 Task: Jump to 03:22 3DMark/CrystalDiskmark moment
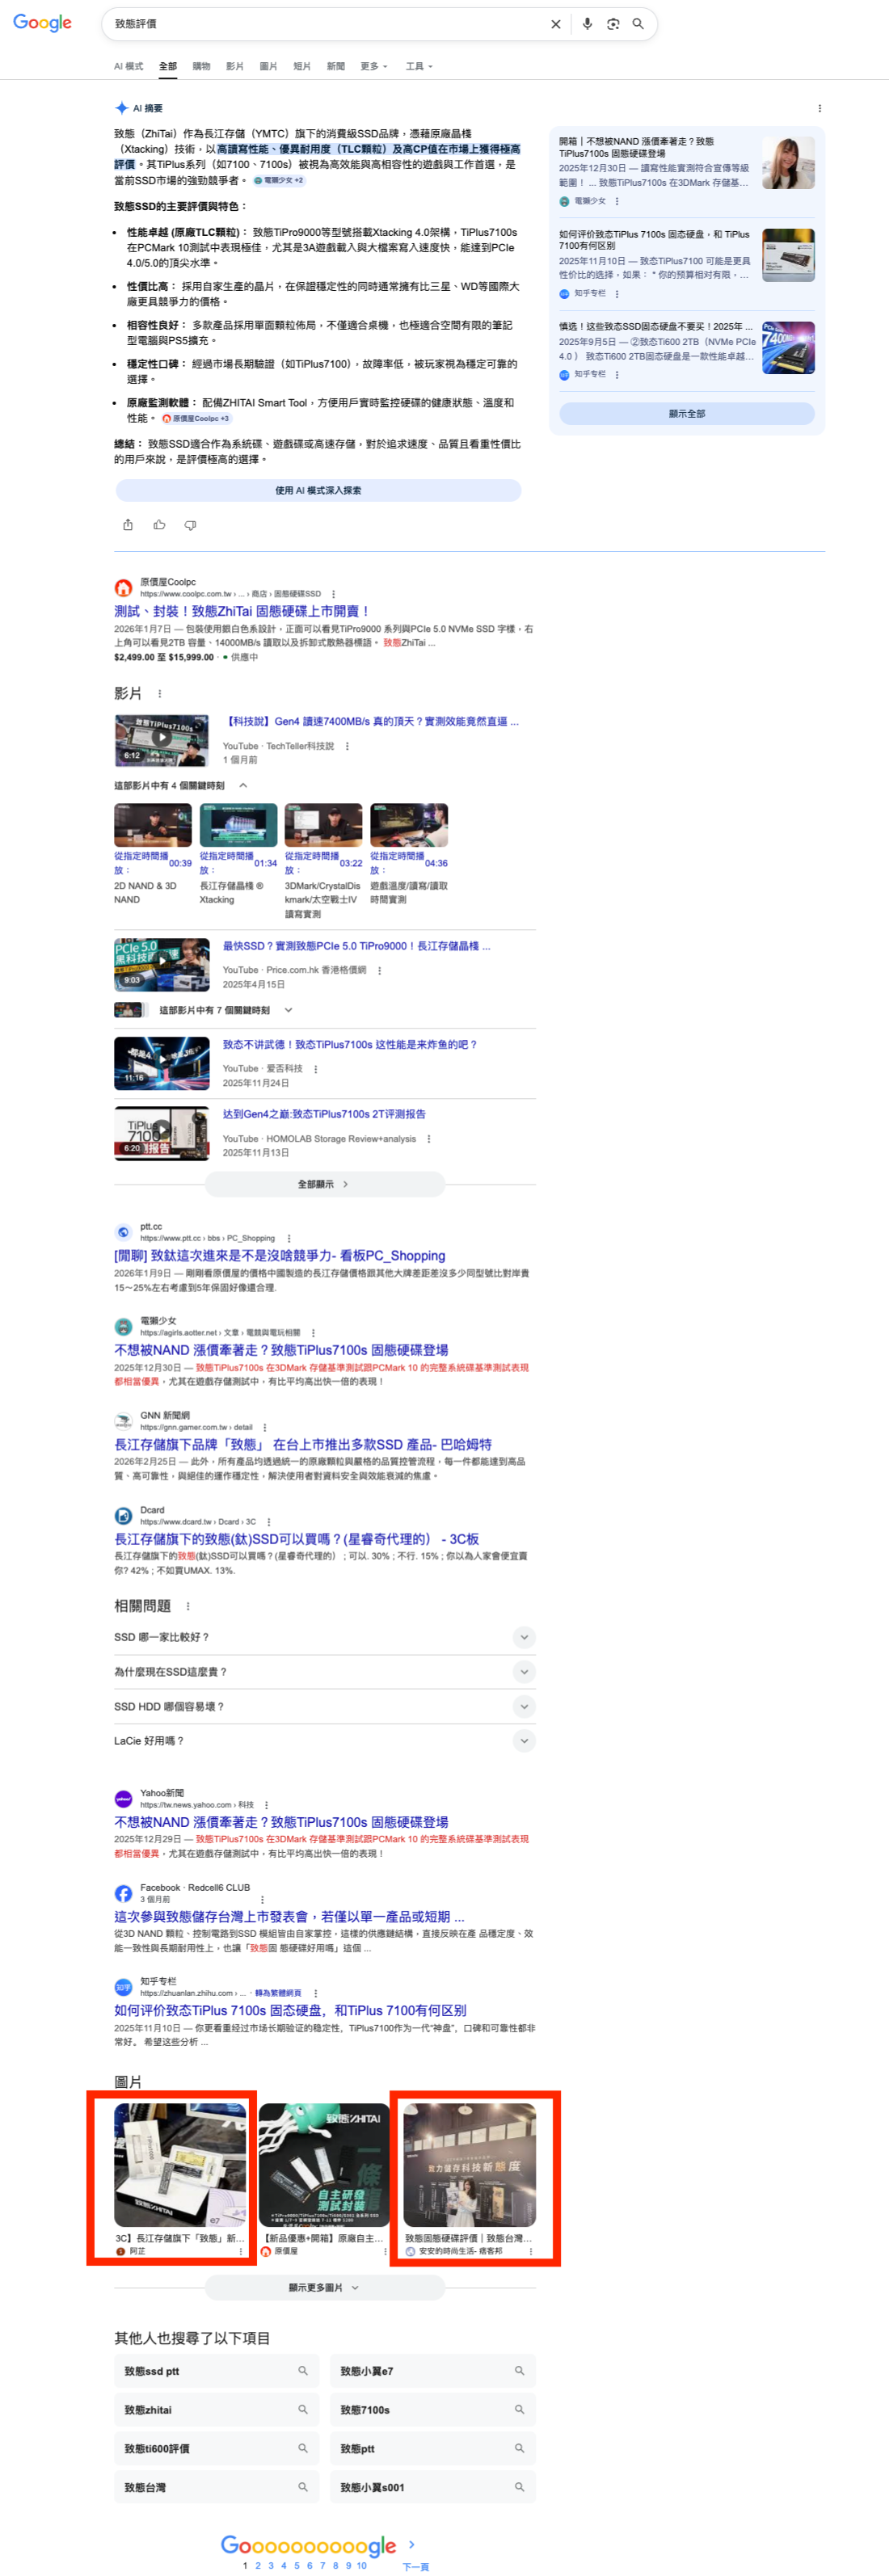tap(324, 826)
